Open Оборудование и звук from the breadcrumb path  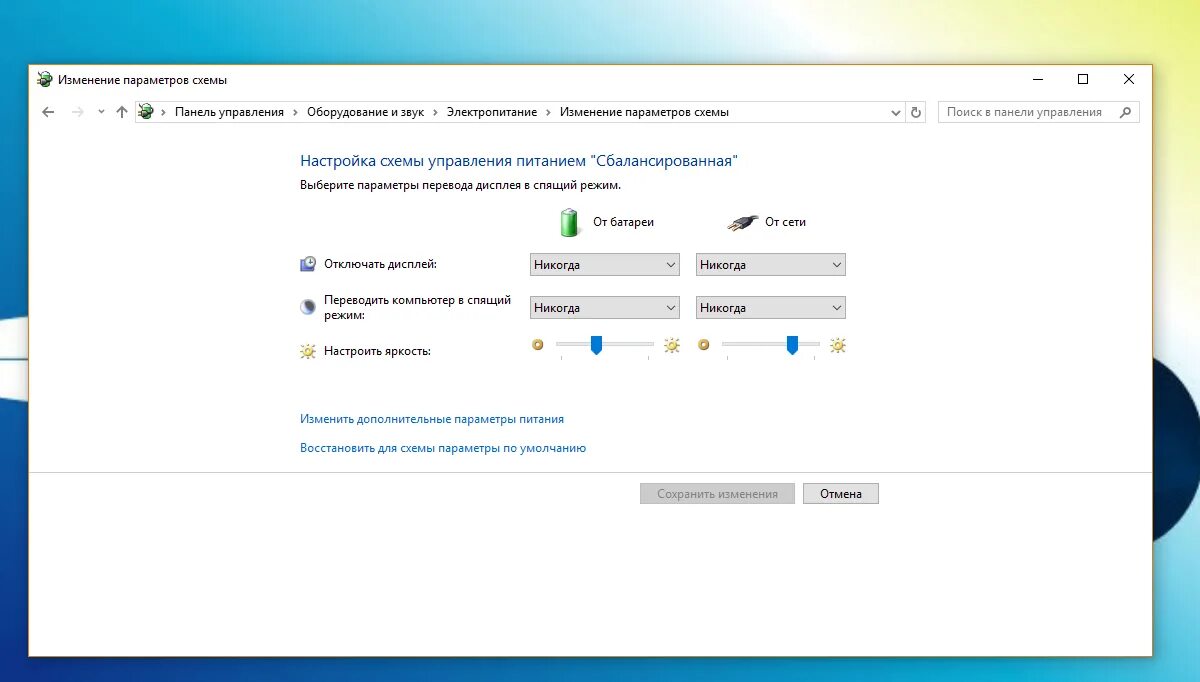(367, 112)
